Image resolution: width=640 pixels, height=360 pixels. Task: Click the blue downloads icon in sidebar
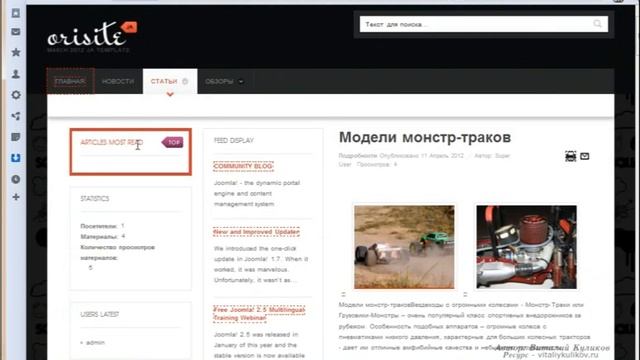(x=16, y=158)
